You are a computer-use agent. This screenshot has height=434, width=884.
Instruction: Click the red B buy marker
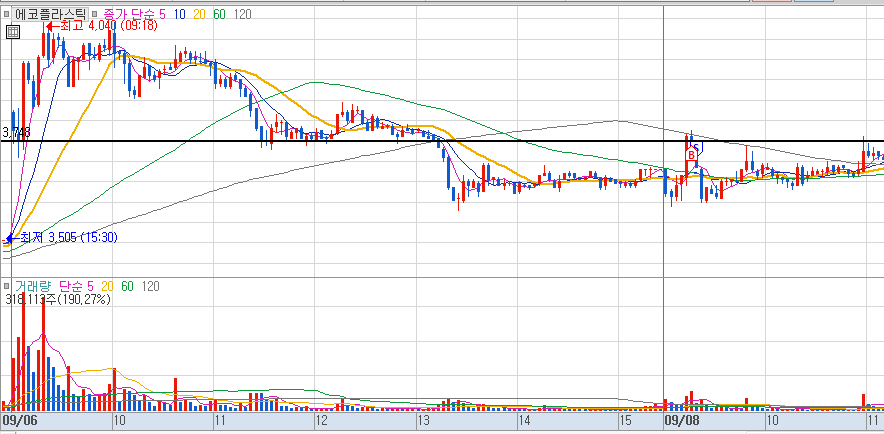691,154
